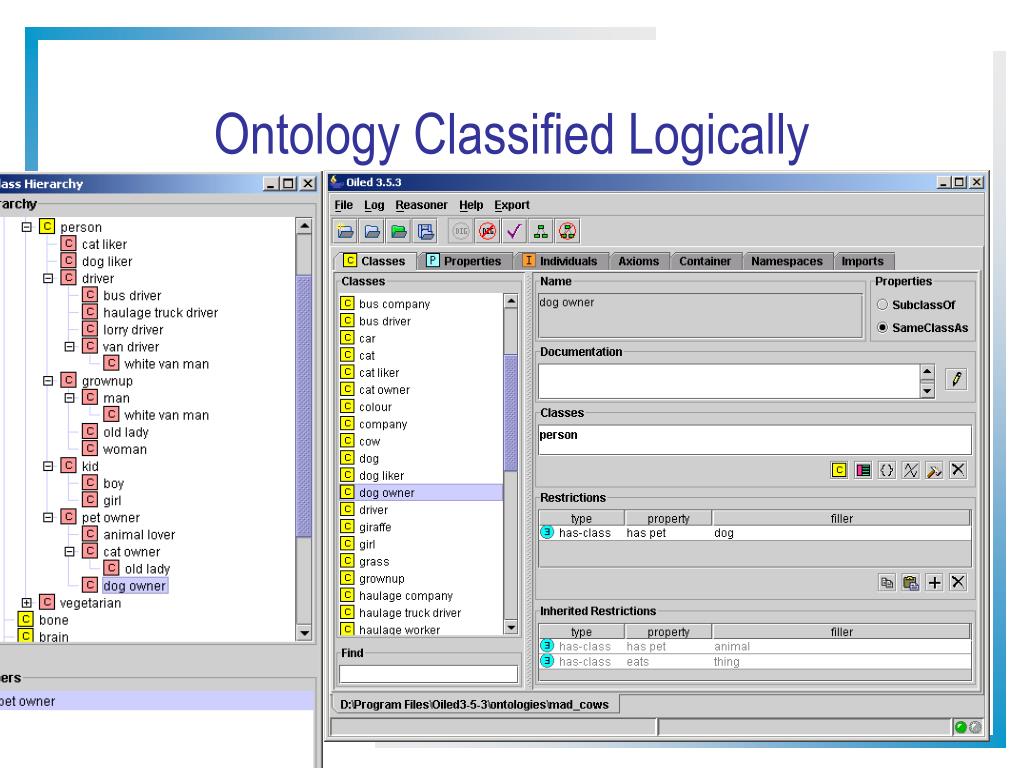Click the green hierarchy classify icon
Viewport: 1024px width, 768px height.
[x=541, y=231]
